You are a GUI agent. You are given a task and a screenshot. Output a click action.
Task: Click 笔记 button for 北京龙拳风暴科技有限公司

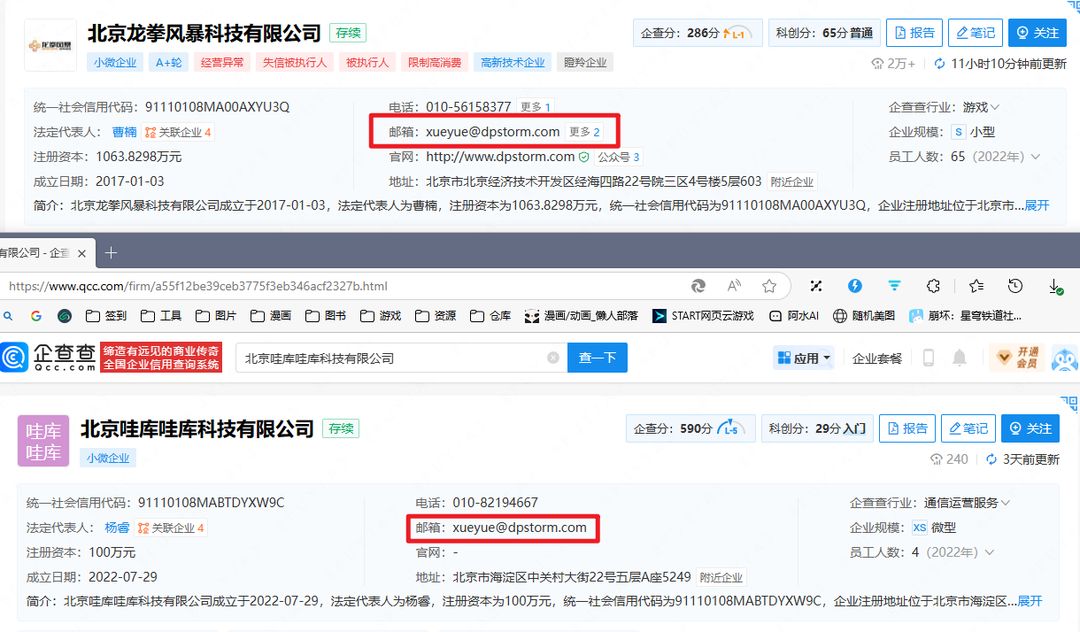point(975,32)
